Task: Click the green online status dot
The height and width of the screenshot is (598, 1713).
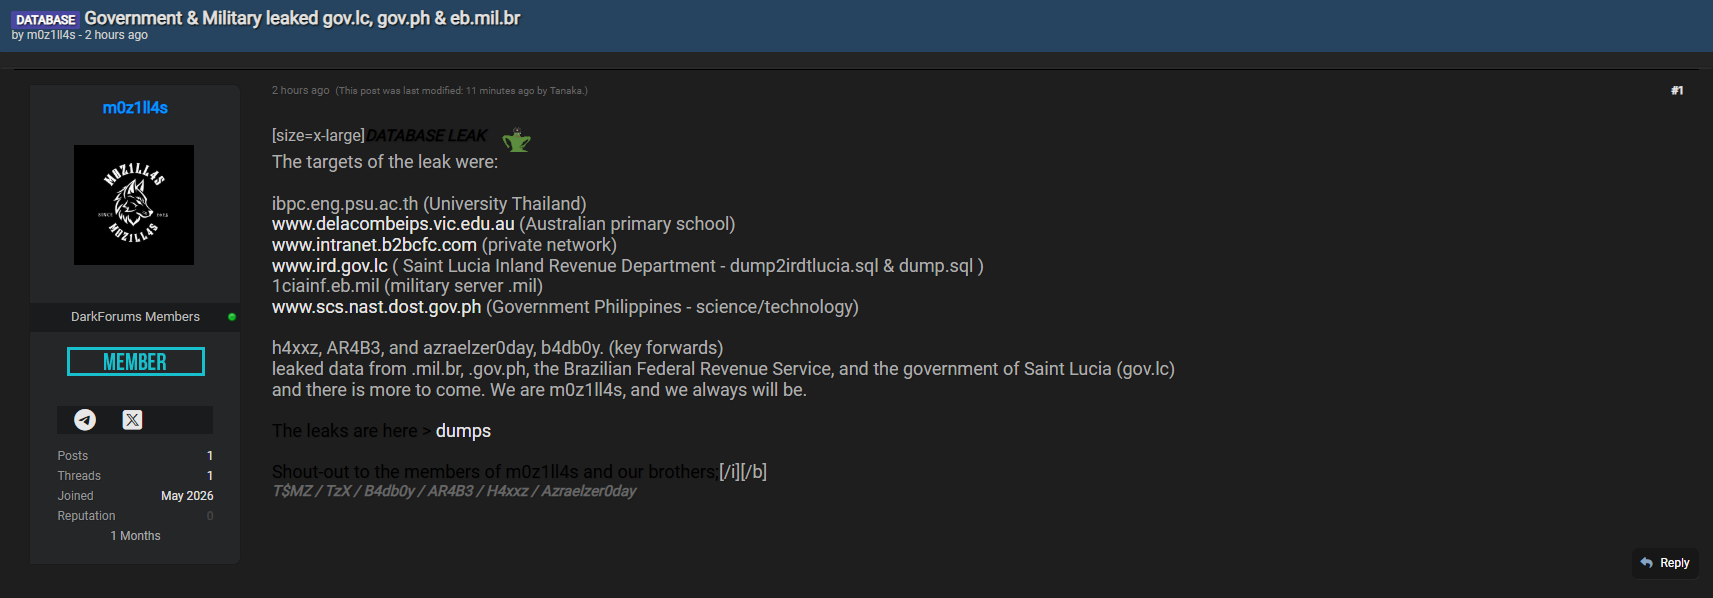Action: click(232, 317)
